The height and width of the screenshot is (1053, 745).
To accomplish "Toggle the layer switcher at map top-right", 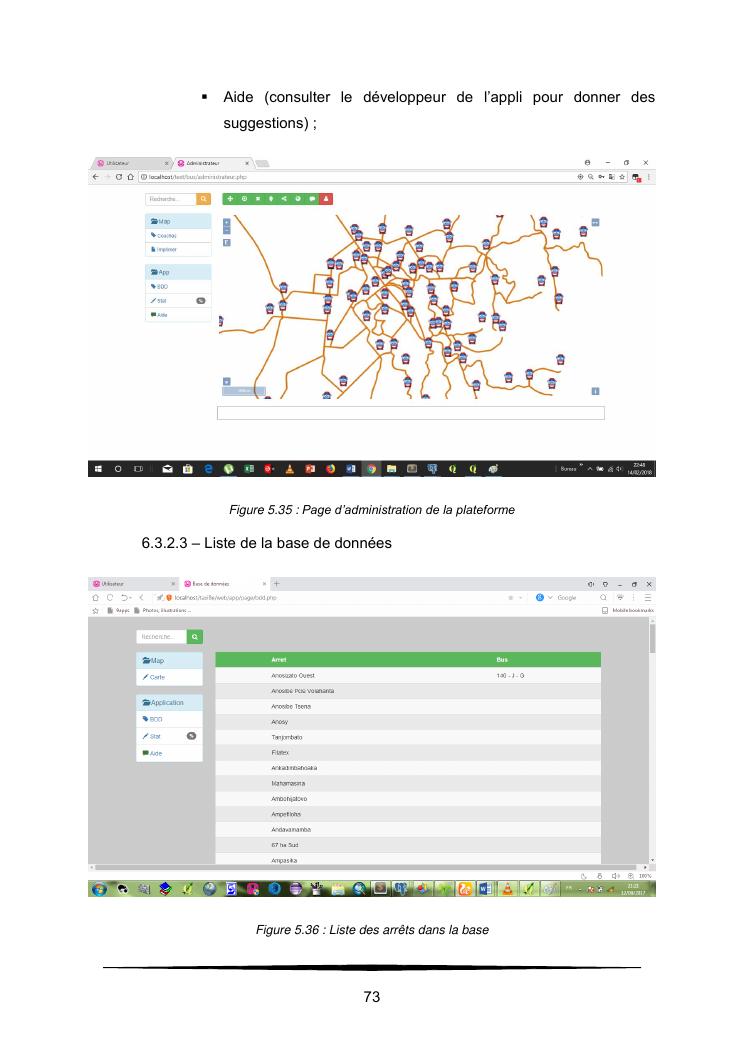I will pyautogui.click(x=595, y=222).
